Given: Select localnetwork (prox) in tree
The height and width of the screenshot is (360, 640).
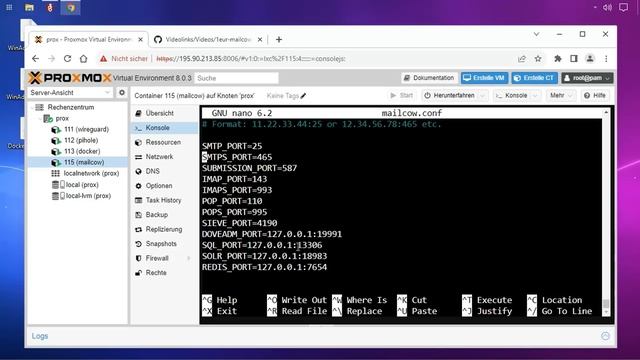Looking at the screenshot, I should pos(91,173).
